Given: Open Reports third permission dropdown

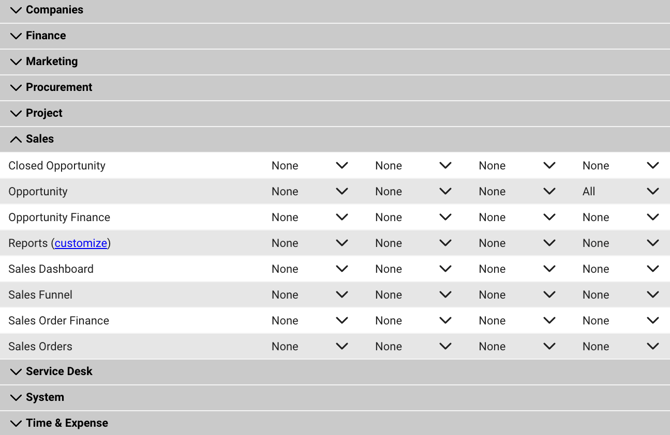Looking at the screenshot, I should (x=517, y=243).
